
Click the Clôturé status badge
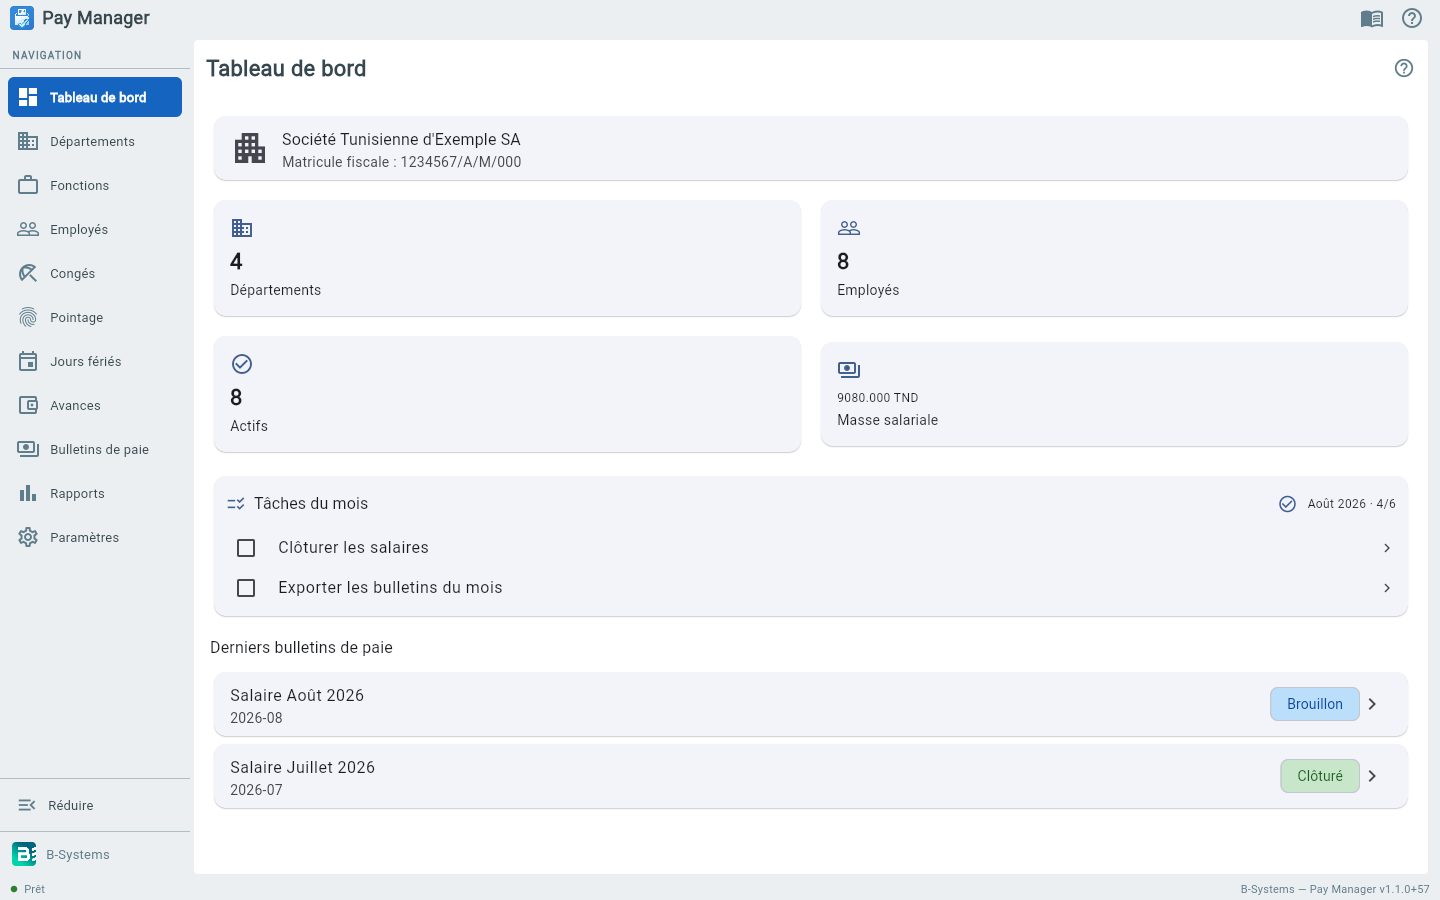pos(1320,776)
